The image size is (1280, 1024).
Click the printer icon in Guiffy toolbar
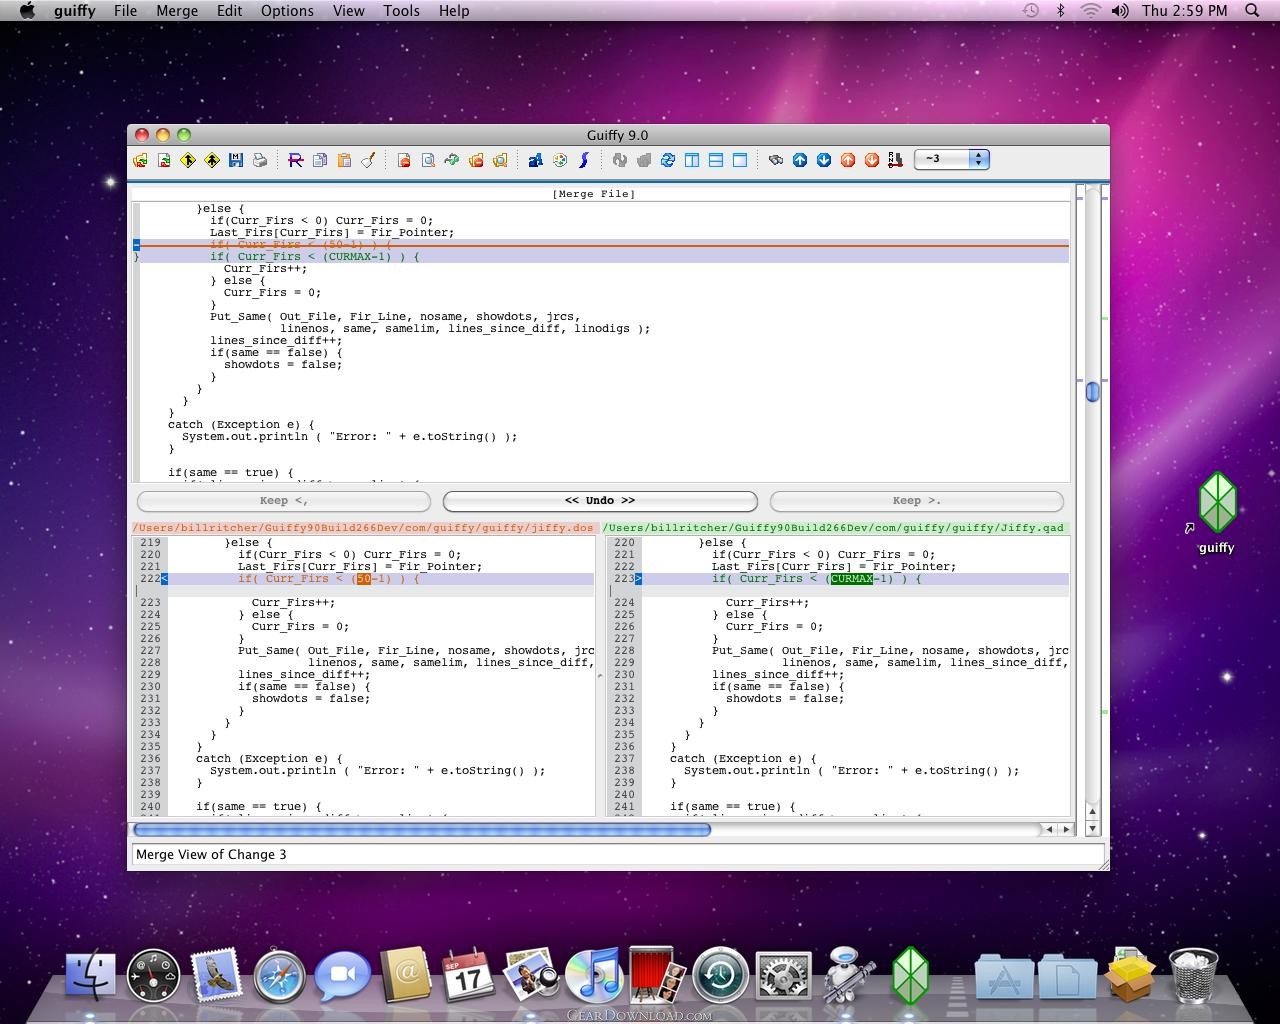[260, 160]
